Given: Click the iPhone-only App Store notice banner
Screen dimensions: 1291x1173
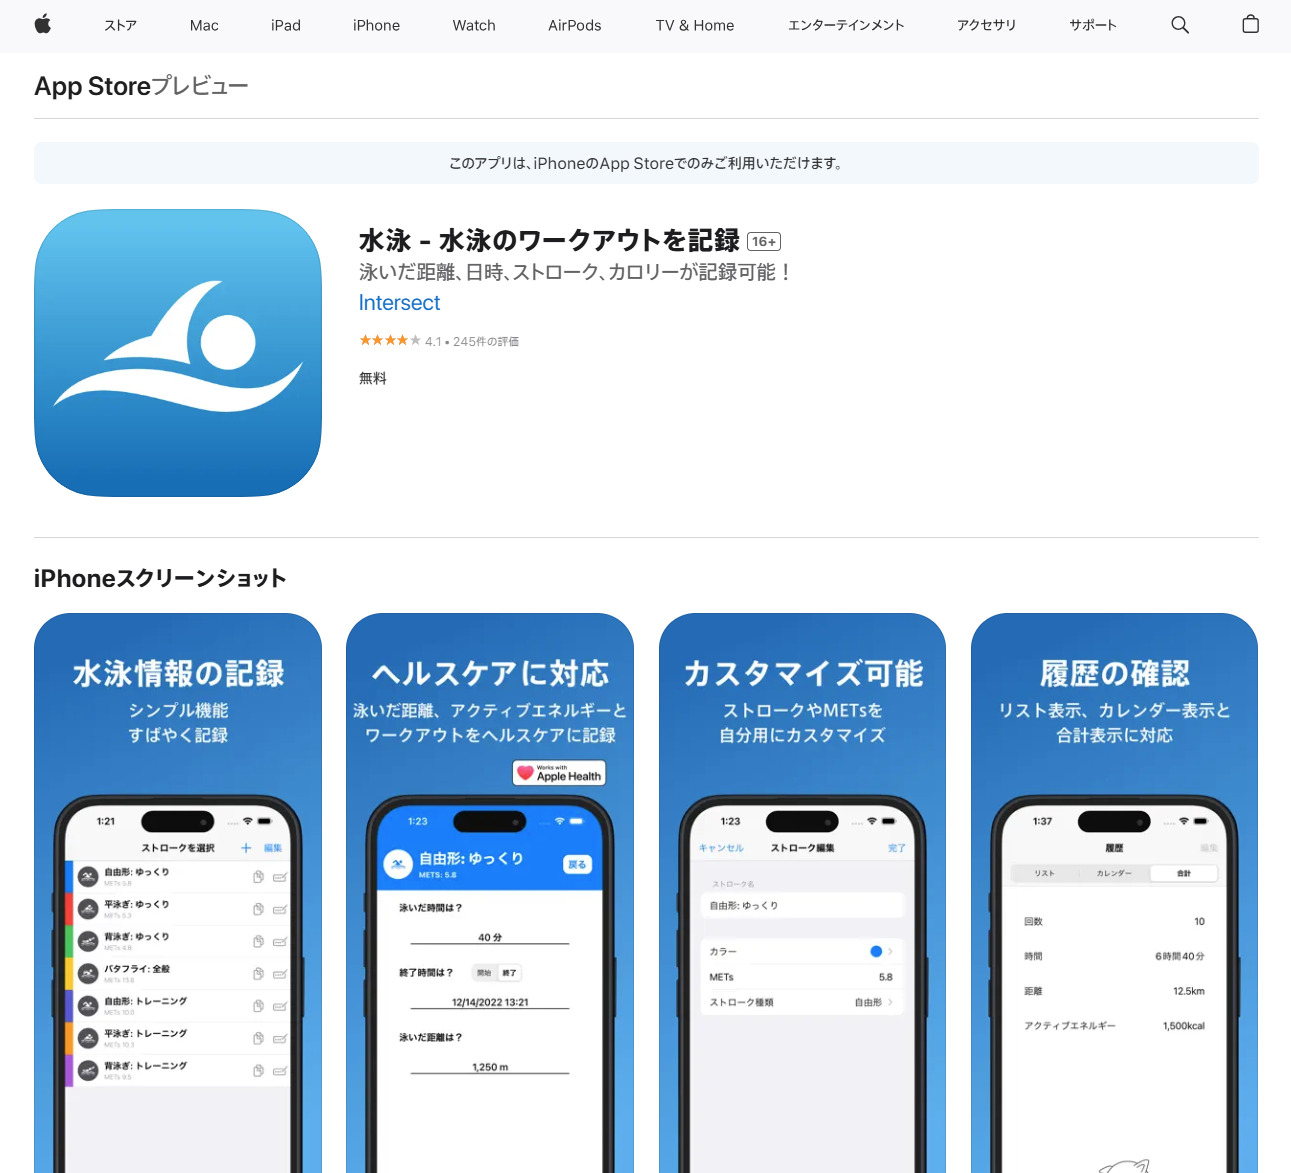Looking at the screenshot, I should pos(646,163).
